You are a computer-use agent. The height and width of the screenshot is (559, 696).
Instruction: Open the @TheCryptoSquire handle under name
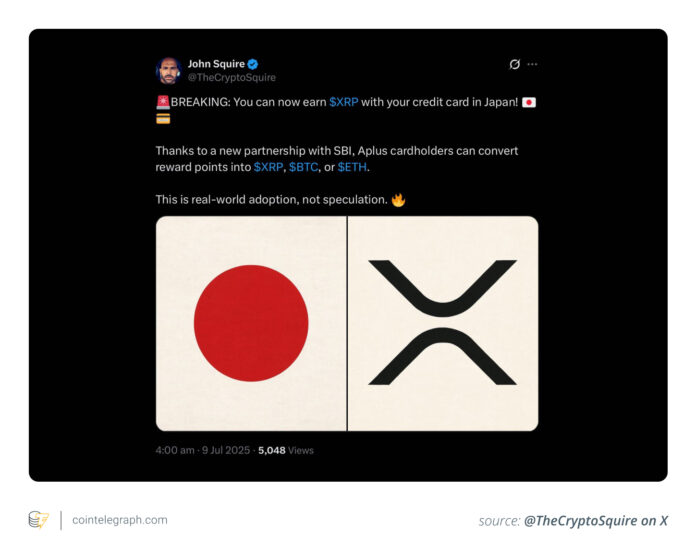(232, 78)
